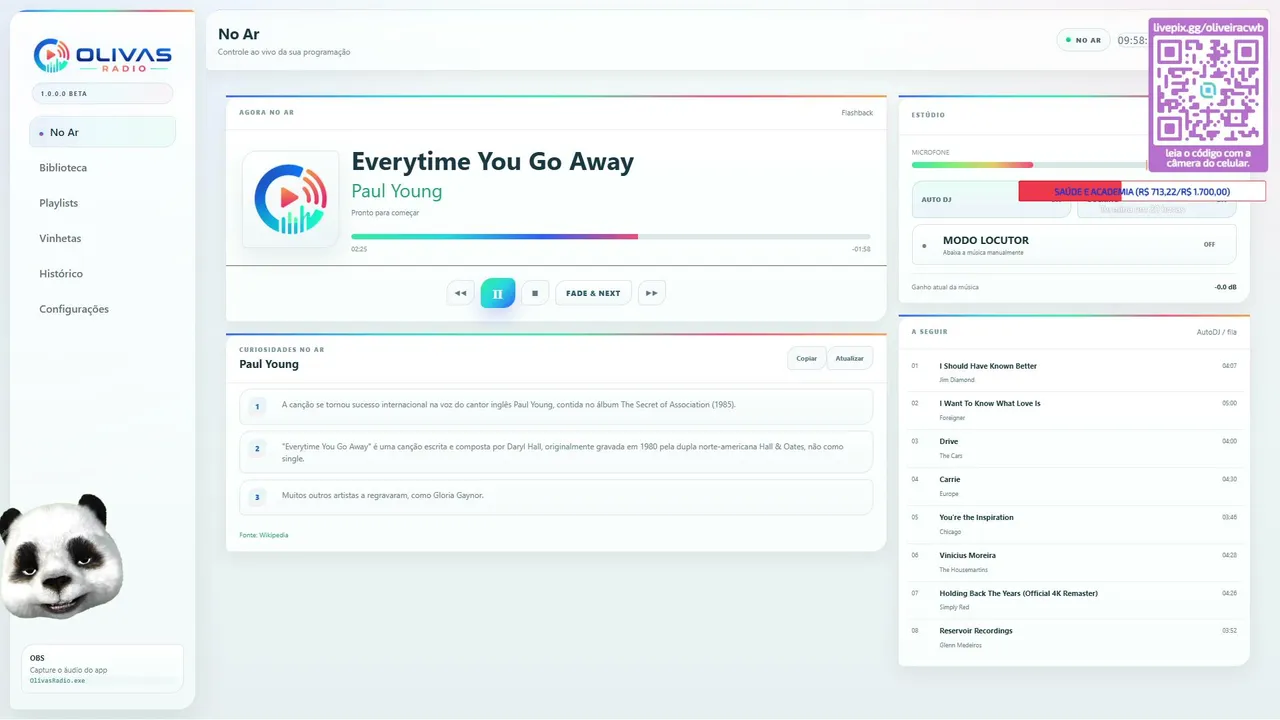Select Vinhetas in the sidebar
The image size is (1280, 720).
point(60,238)
